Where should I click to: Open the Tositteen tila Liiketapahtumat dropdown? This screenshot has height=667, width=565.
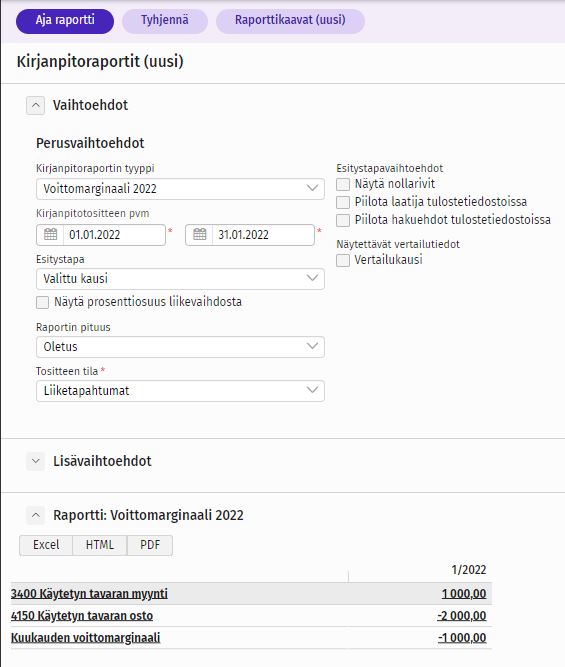(180, 391)
